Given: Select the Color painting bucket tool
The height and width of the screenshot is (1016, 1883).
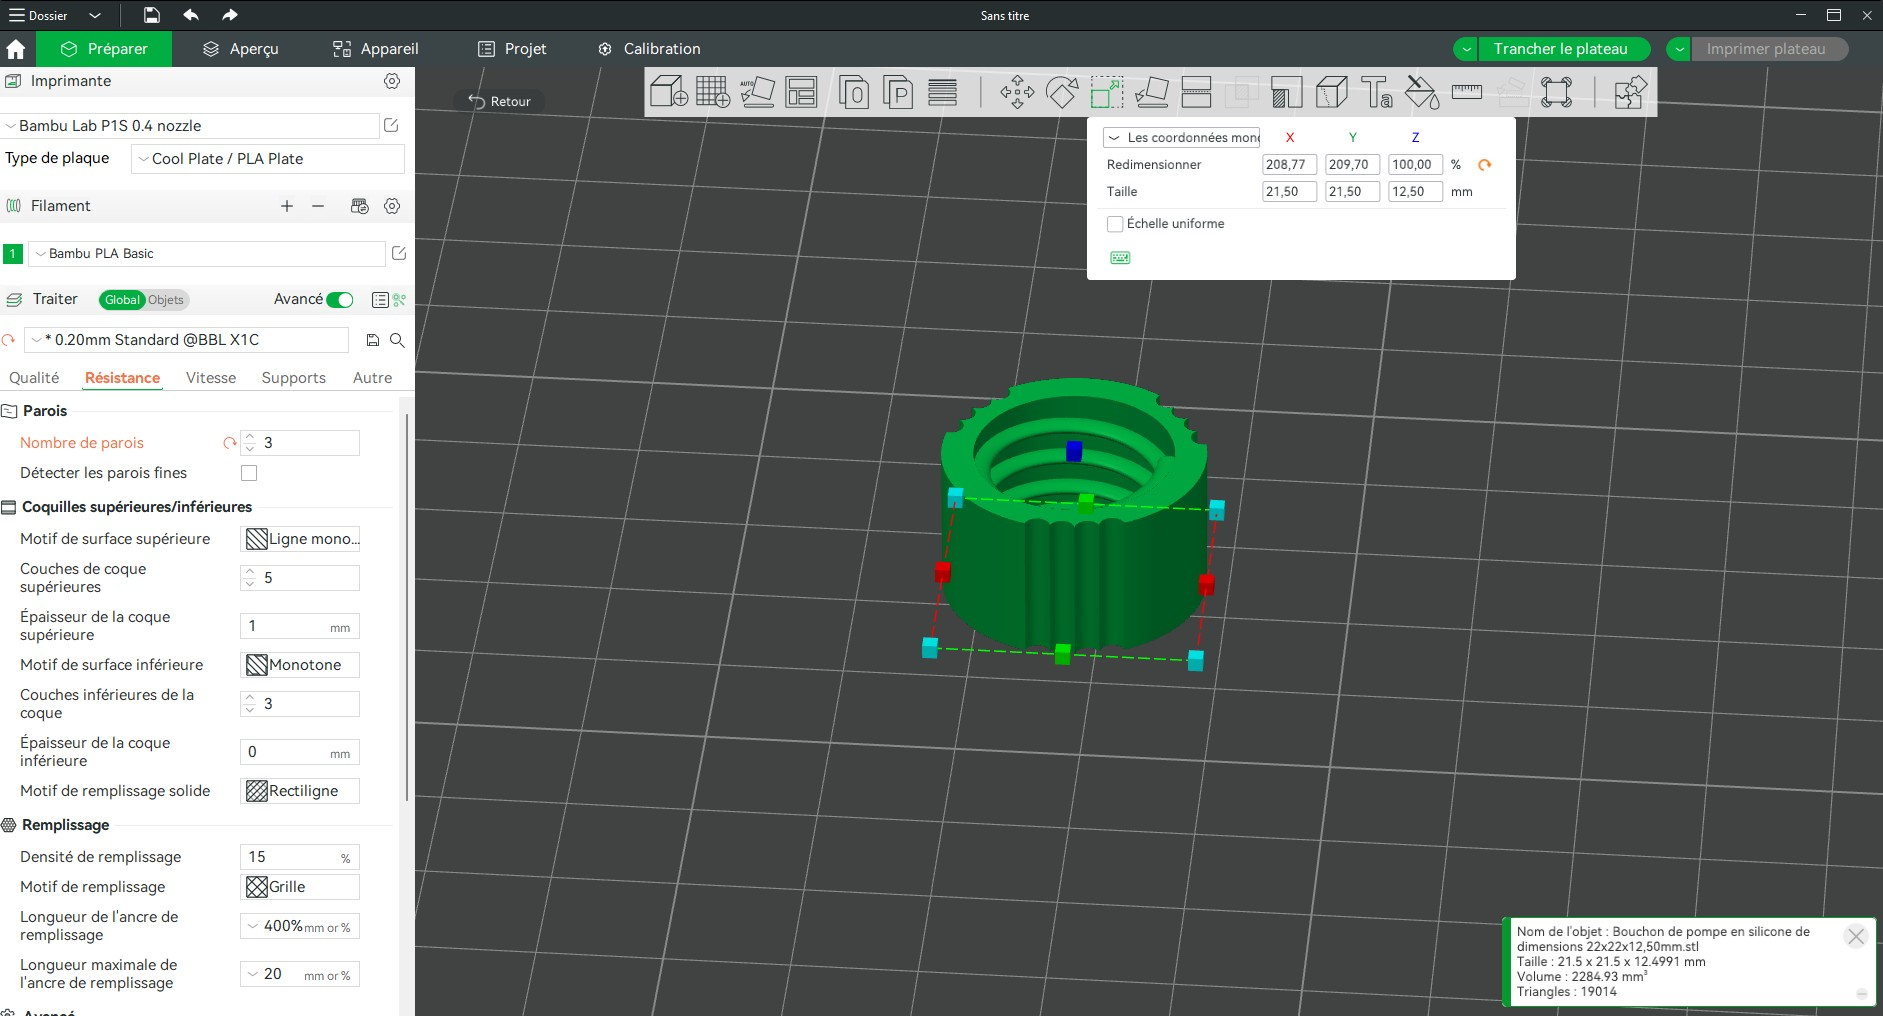Looking at the screenshot, I should (x=1422, y=92).
